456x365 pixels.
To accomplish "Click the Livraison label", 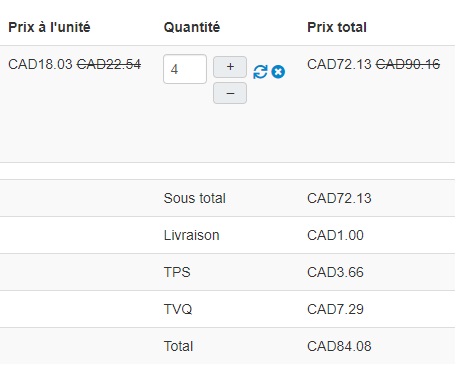I will [x=192, y=235].
